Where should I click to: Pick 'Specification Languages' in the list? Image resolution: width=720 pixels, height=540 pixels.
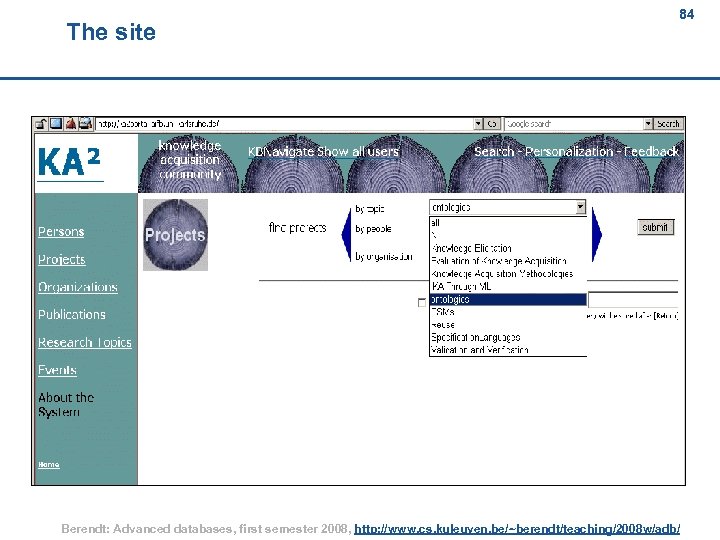[508, 338]
